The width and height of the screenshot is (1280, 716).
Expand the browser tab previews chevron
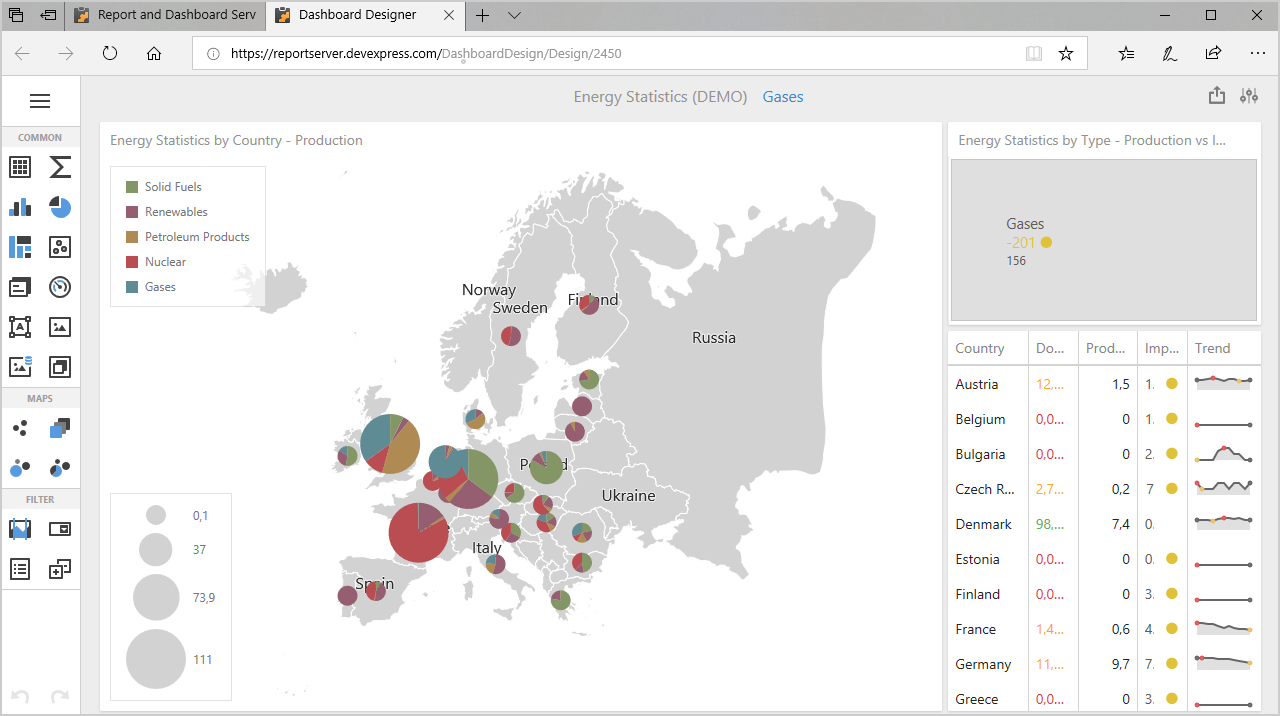tap(514, 15)
